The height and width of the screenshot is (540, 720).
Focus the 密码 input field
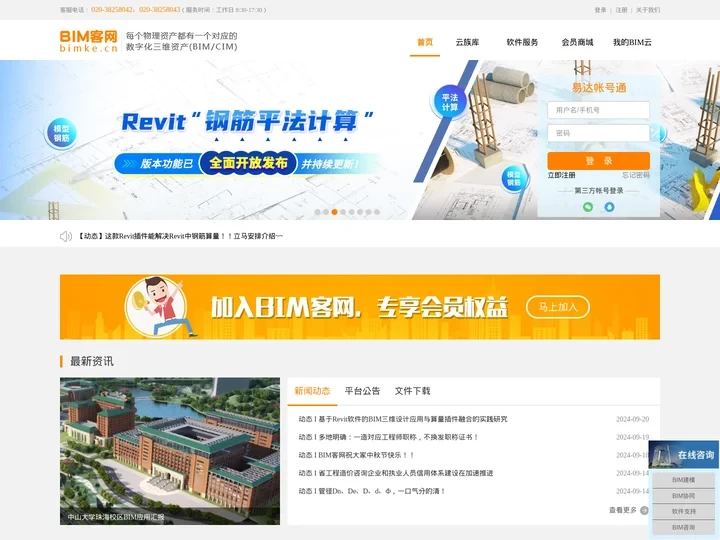[x=598, y=133]
